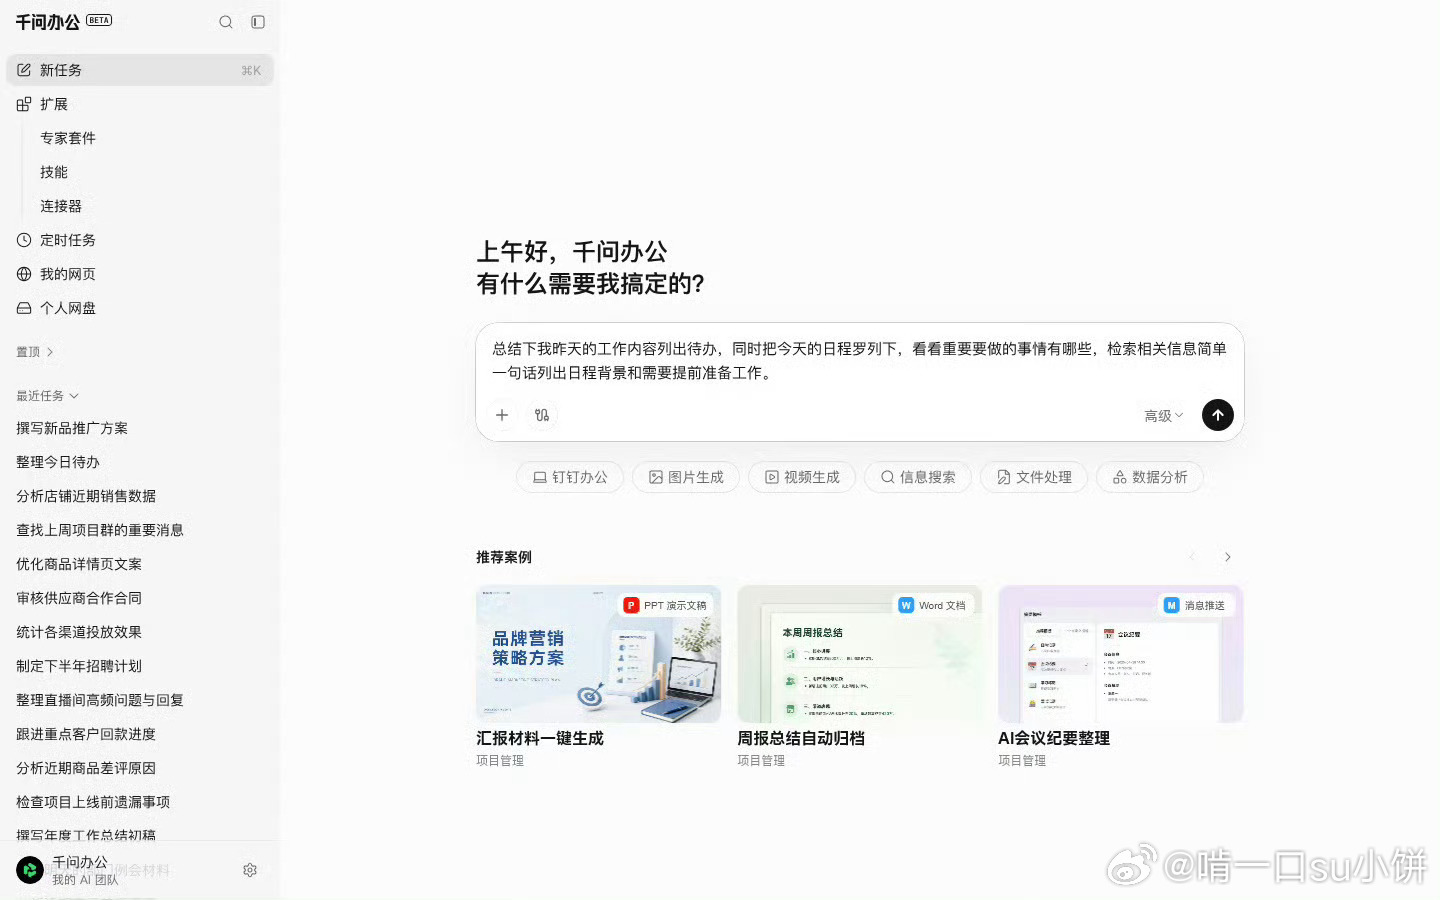Open 我的网页 in sidebar
The image size is (1440, 900).
coord(140,274)
